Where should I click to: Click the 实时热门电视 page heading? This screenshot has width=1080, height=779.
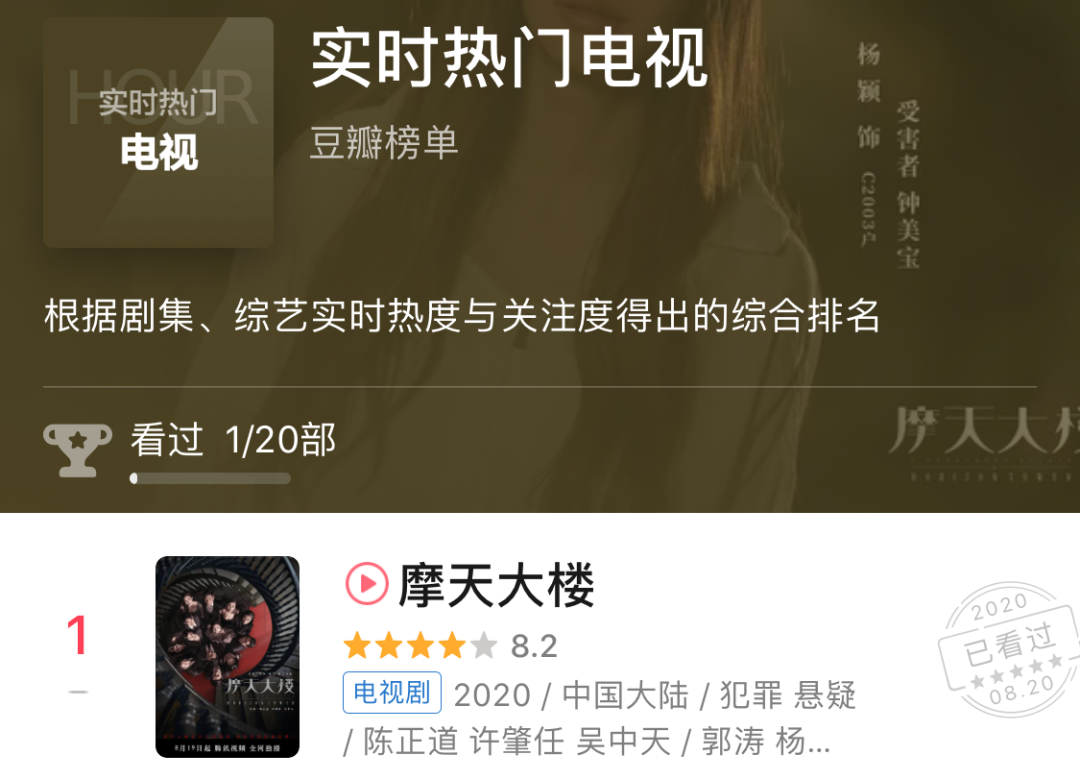point(510,58)
